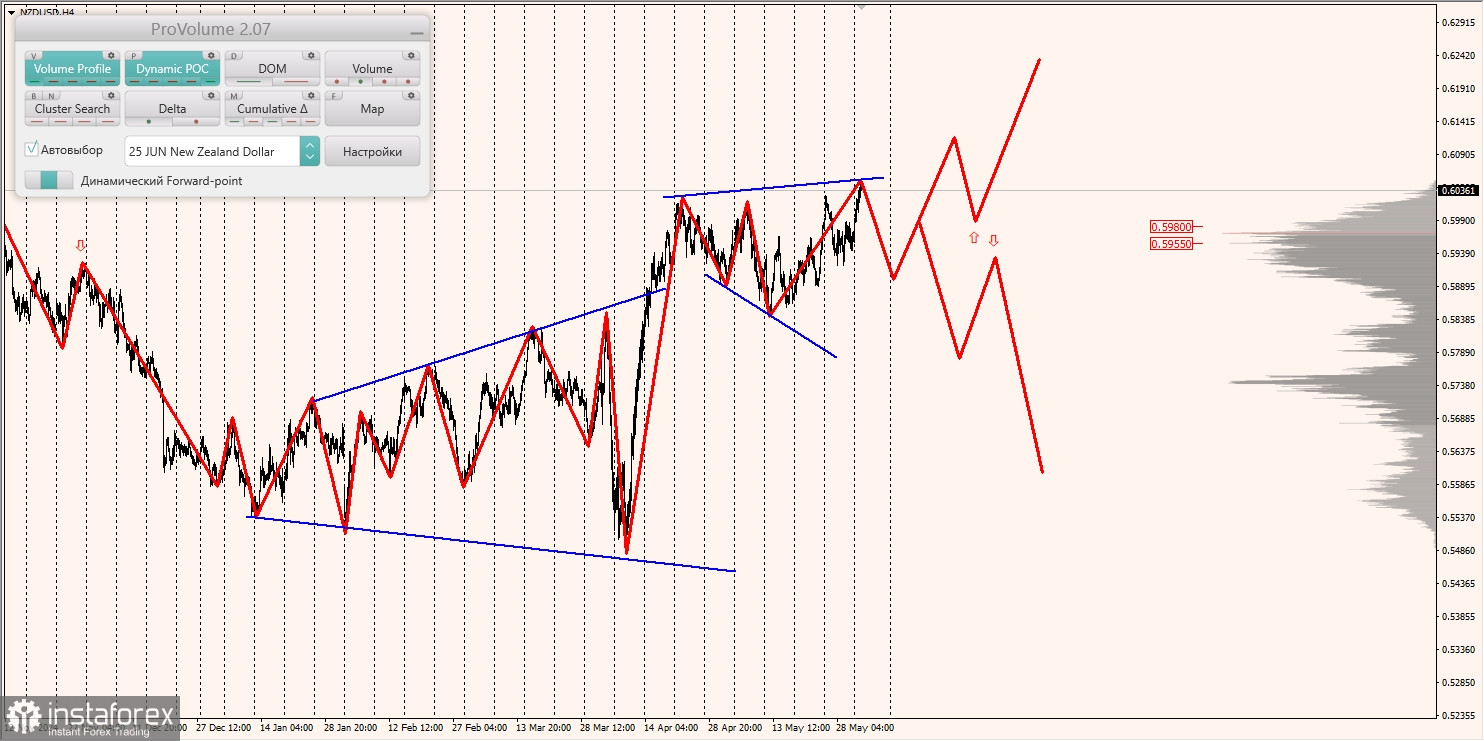
Task: Enable the Map view
Action: 372,109
